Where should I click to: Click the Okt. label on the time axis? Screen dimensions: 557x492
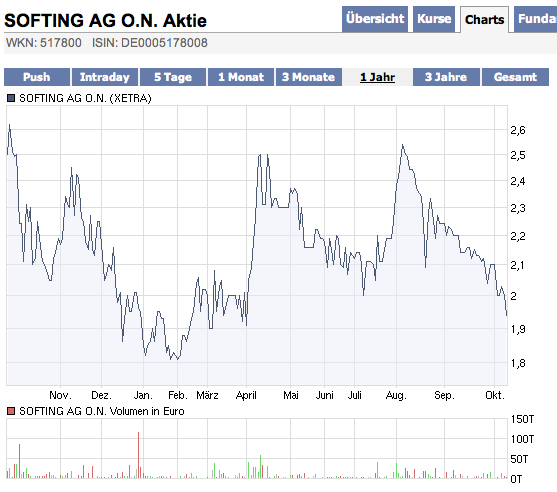pos(495,395)
